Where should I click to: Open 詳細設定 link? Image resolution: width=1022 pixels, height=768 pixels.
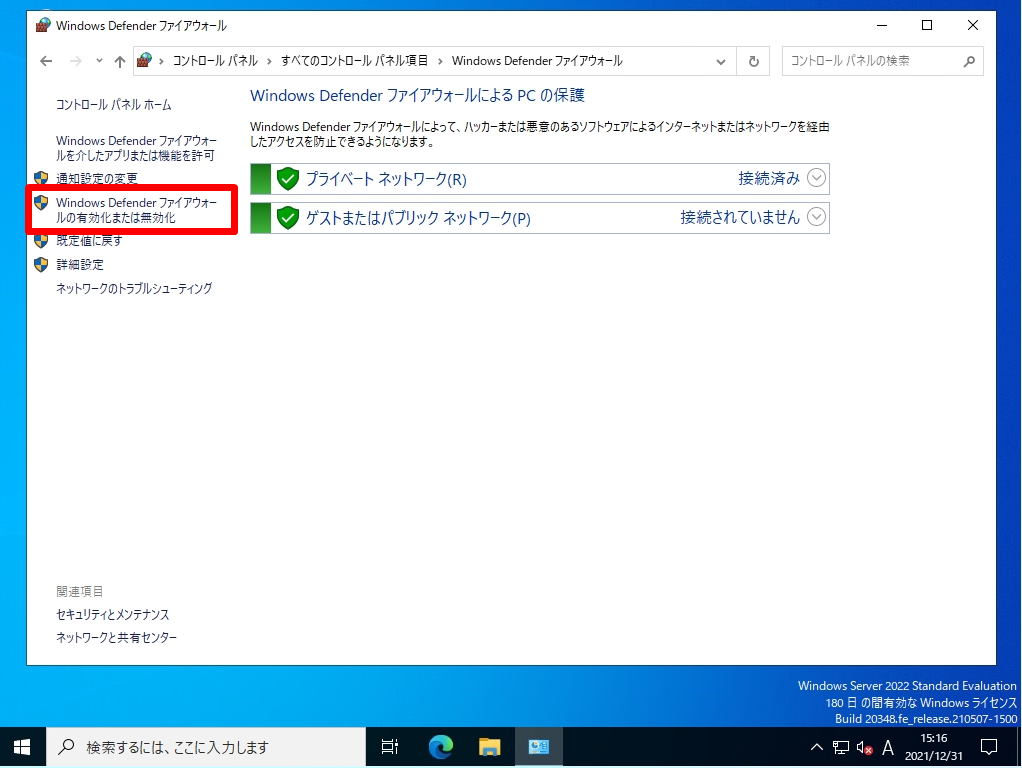(x=80, y=265)
